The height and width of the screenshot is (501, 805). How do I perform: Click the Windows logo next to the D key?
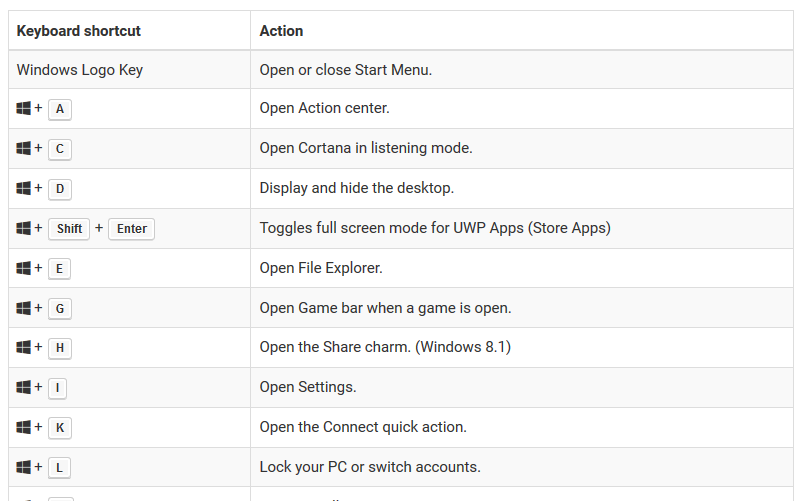(24, 188)
